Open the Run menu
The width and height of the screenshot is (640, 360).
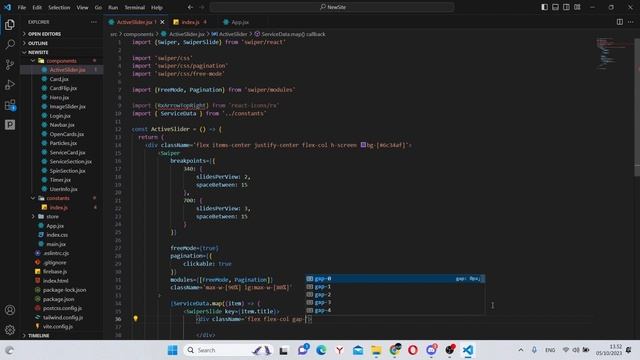point(113,7)
